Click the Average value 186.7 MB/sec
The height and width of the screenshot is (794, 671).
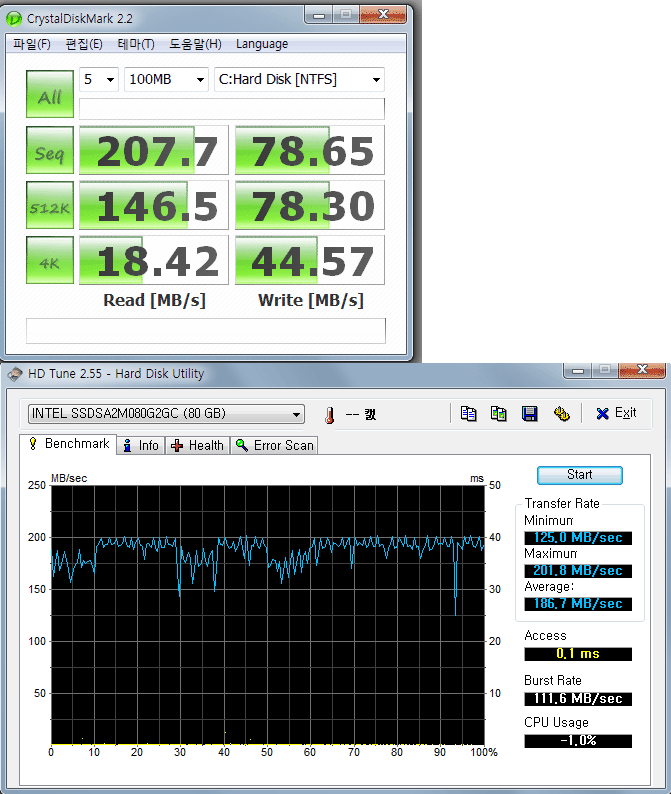[x=578, y=604]
